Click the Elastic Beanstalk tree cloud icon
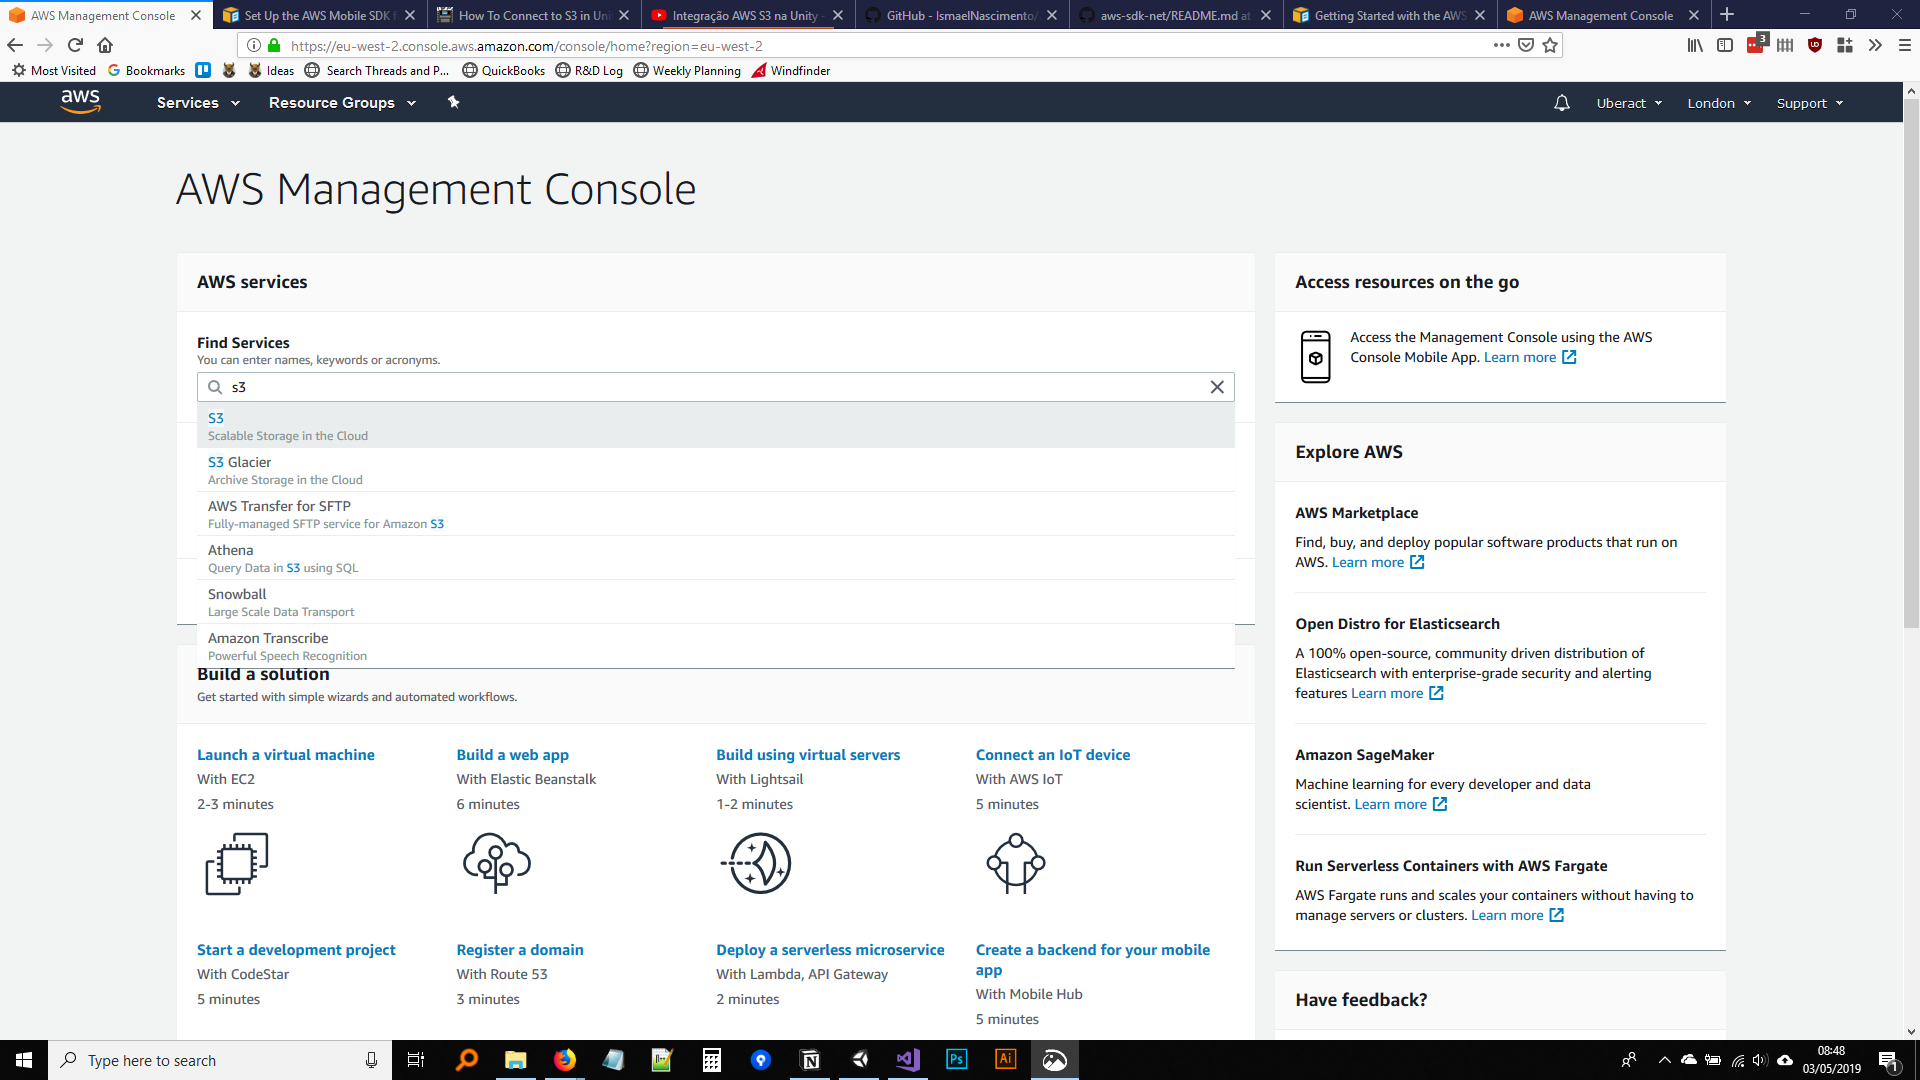Viewport: 1920px width, 1080px height. click(496, 863)
